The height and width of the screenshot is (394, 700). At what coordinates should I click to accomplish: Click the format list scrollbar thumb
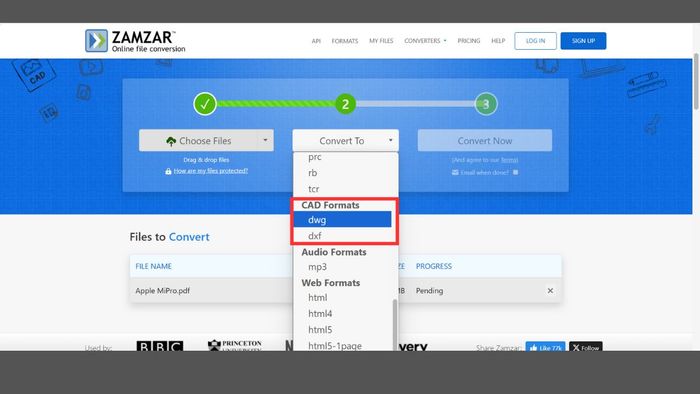pos(395,324)
